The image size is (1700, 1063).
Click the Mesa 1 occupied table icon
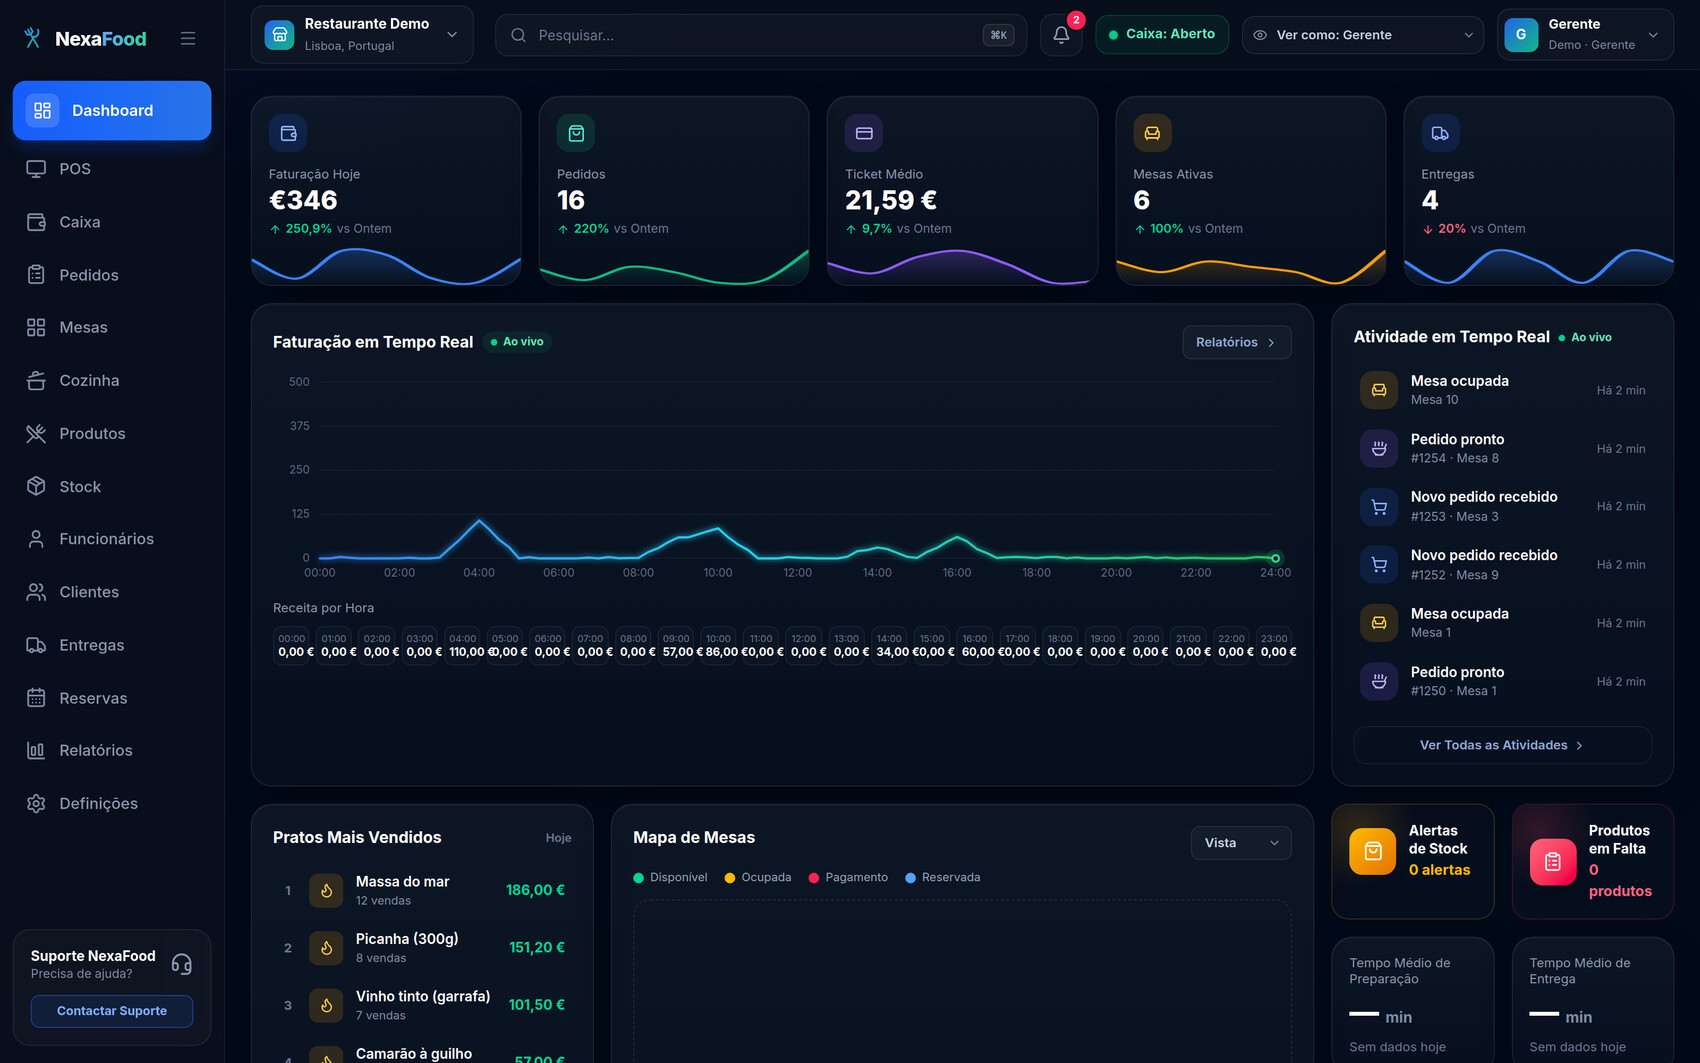point(1379,623)
